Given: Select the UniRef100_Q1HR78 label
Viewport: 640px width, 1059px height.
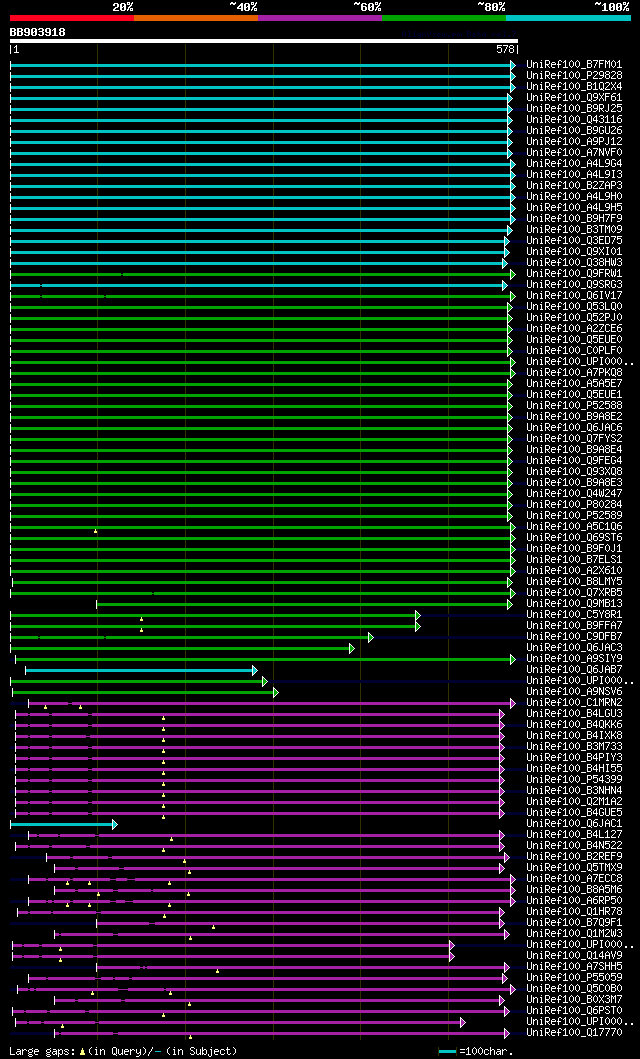Looking at the screenshot, I should (x=574, y=912).
